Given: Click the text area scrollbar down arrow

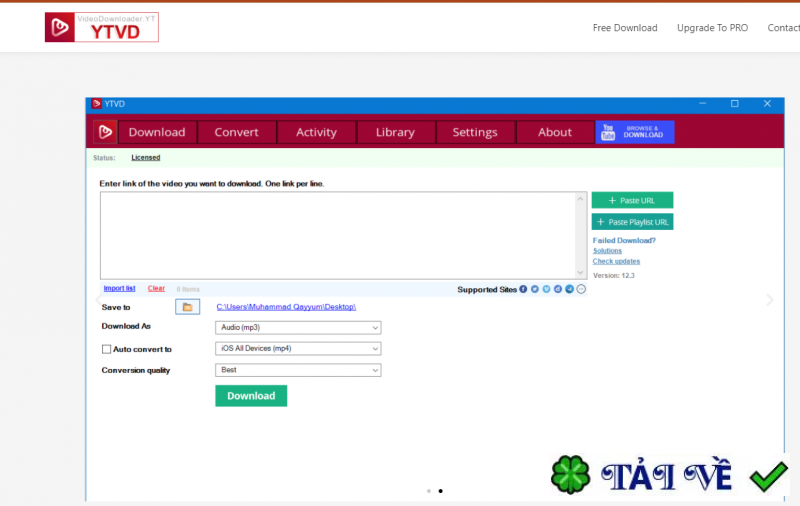Looking at the screenshot, I should point(581,272).
